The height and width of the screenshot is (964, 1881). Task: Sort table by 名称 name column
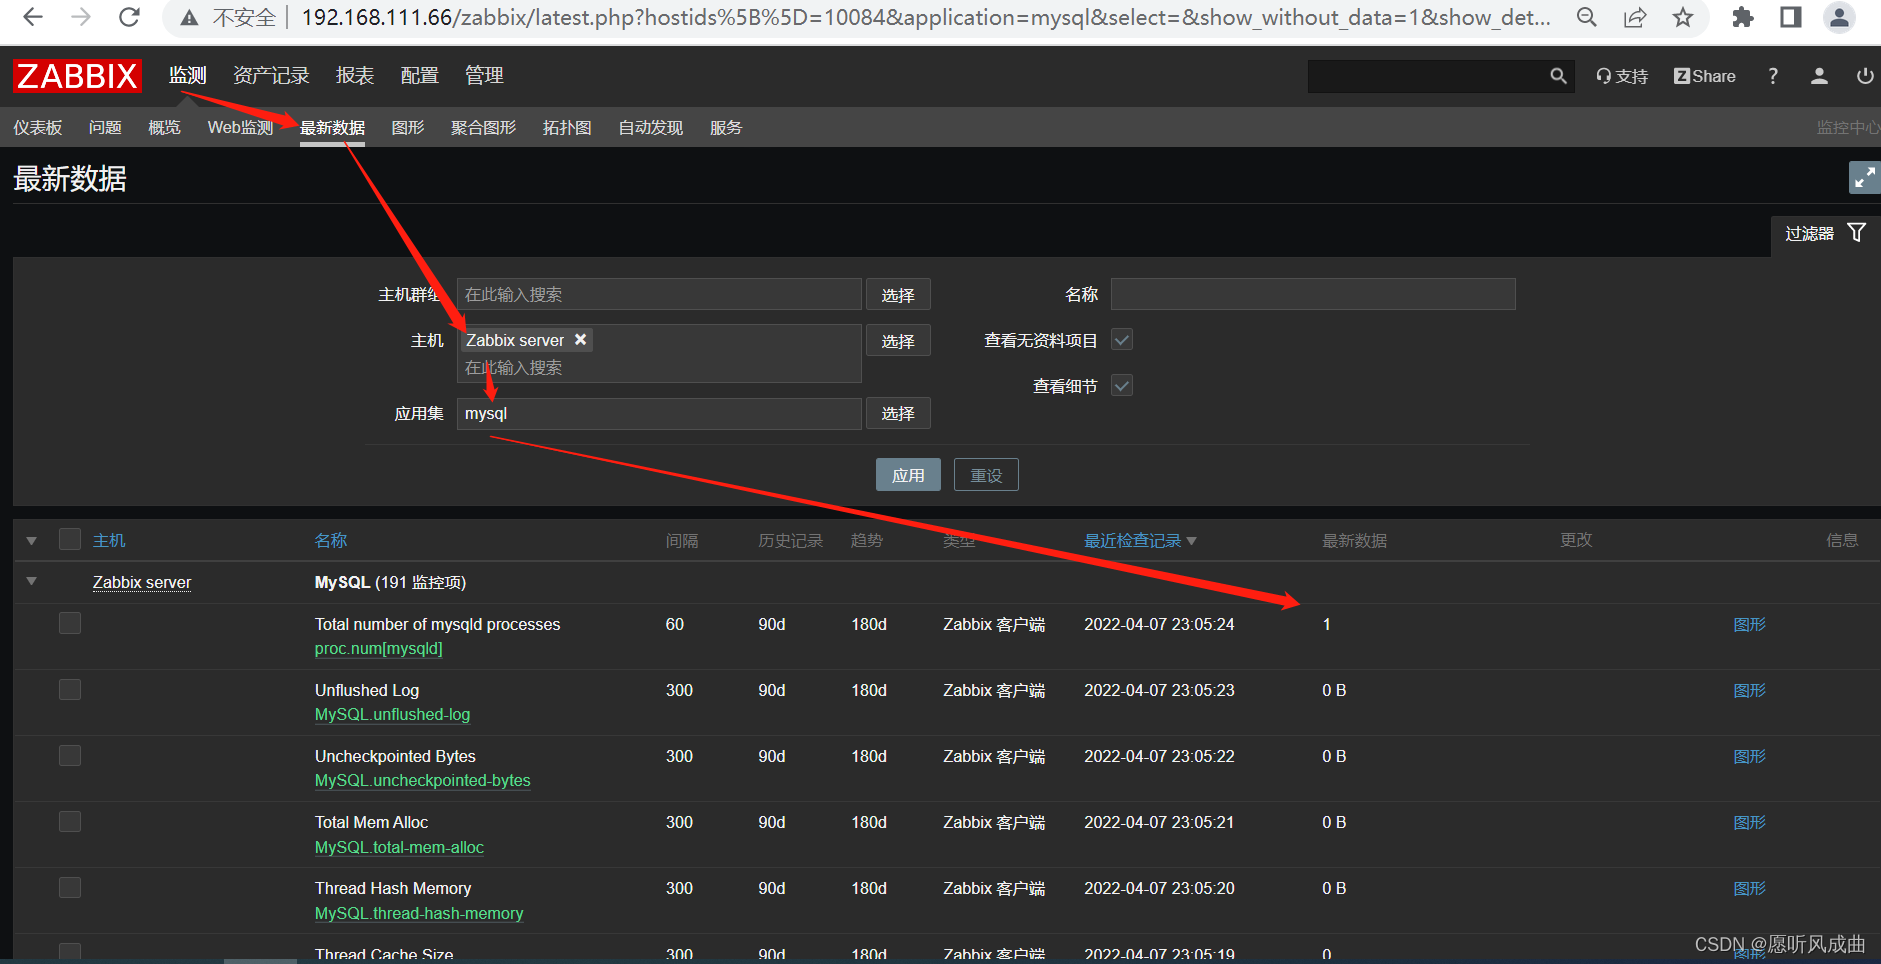331,540
